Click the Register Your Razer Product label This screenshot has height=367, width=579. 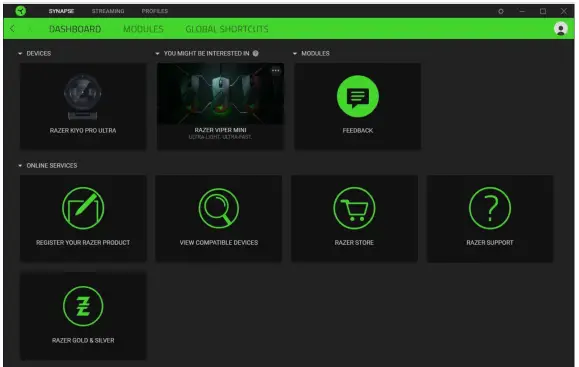click(83, 243)
